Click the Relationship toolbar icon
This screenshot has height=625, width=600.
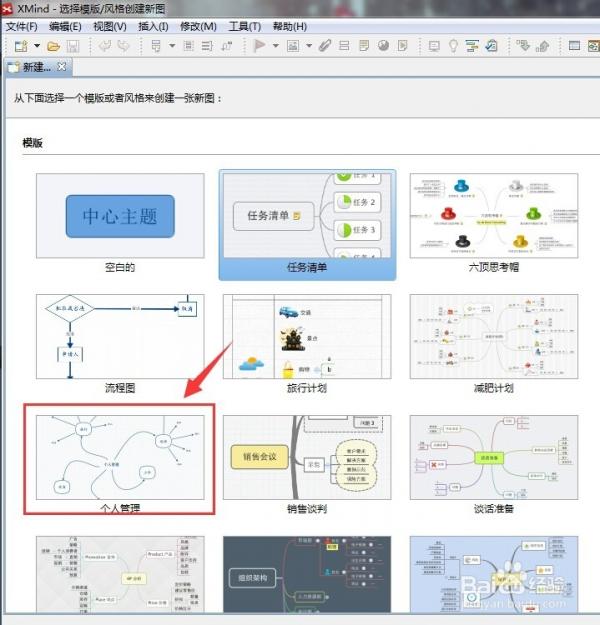tap(227, 46)
